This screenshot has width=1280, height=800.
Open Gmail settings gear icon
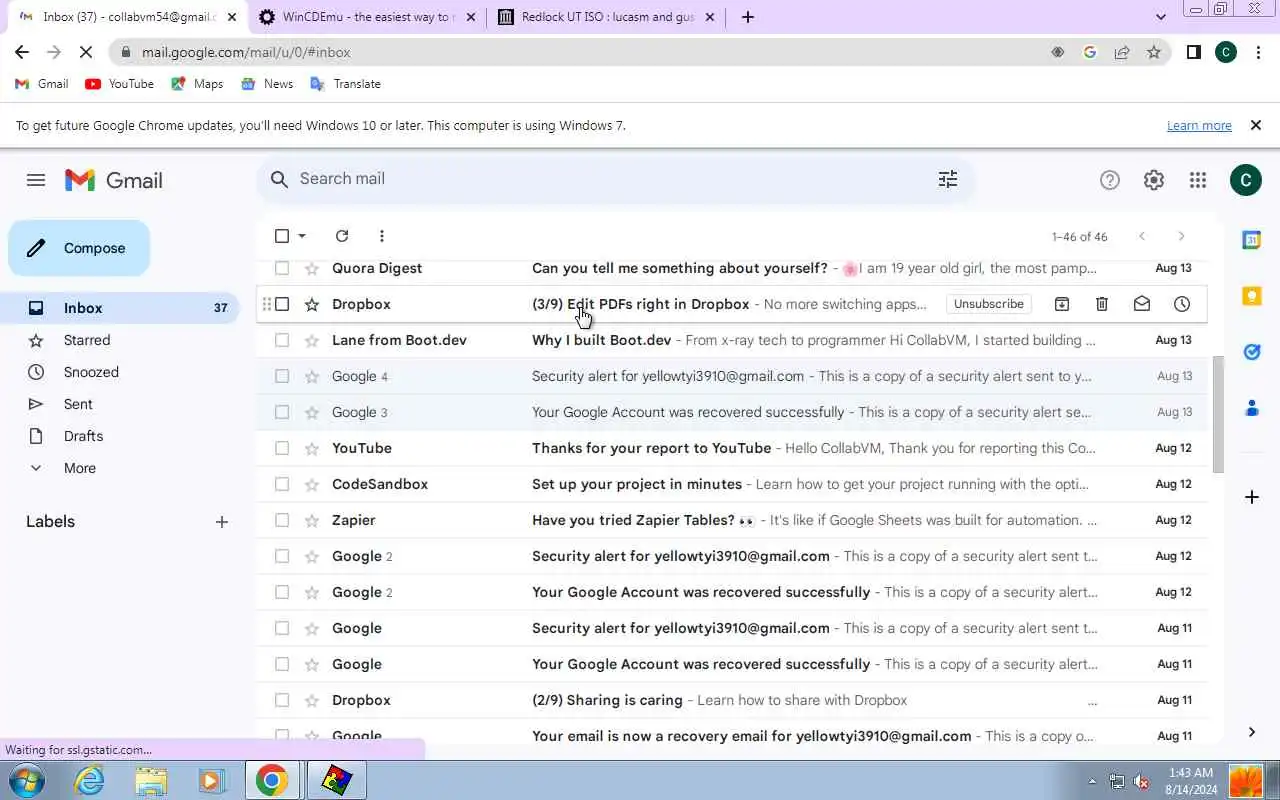pos(1154,180)
